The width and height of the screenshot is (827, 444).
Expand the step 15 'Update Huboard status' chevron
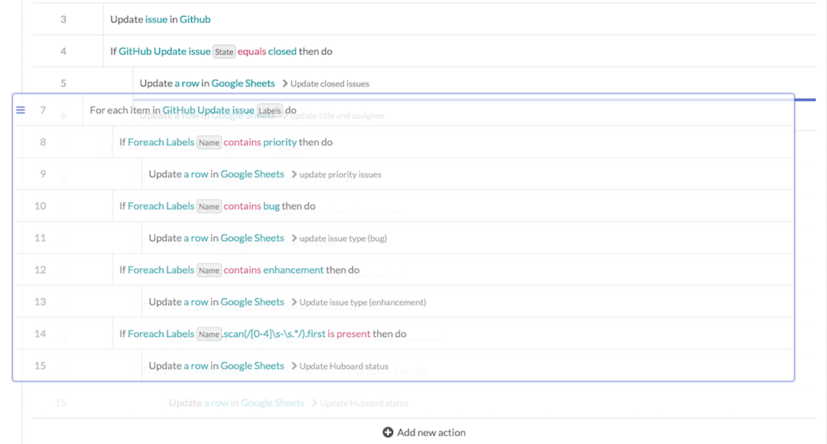(294, 365)
